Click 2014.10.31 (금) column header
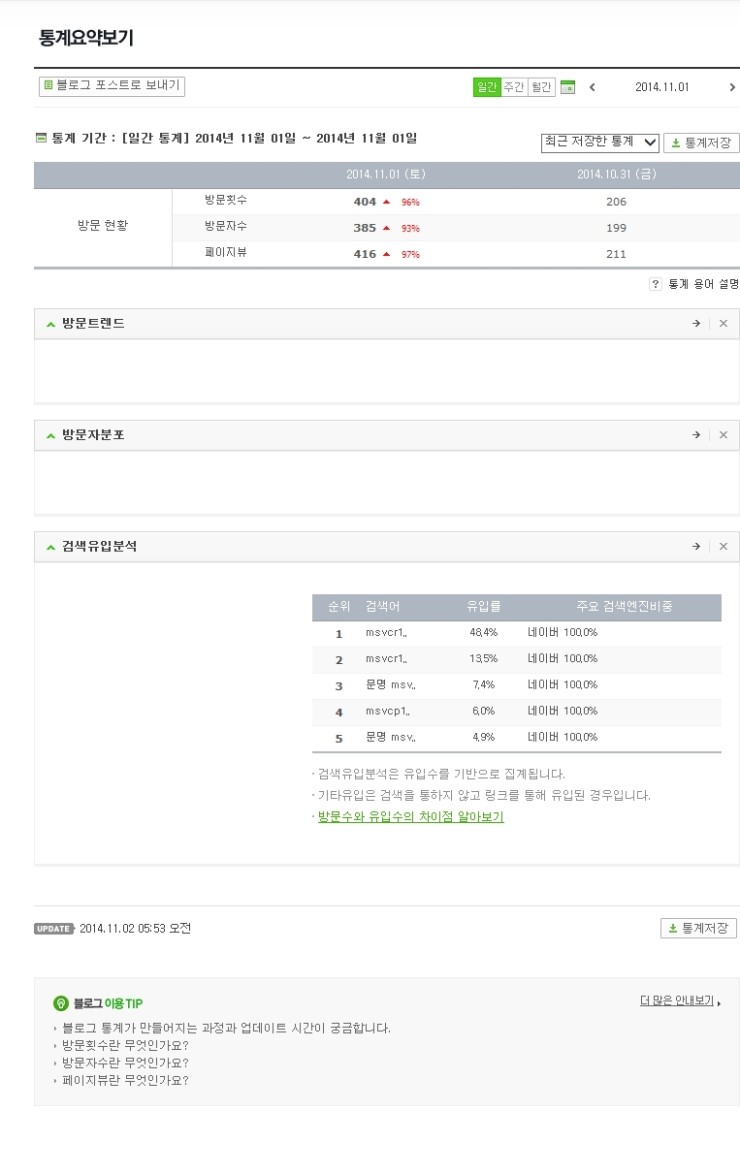This screenshot has width=740, height=1174. [616, 174]
